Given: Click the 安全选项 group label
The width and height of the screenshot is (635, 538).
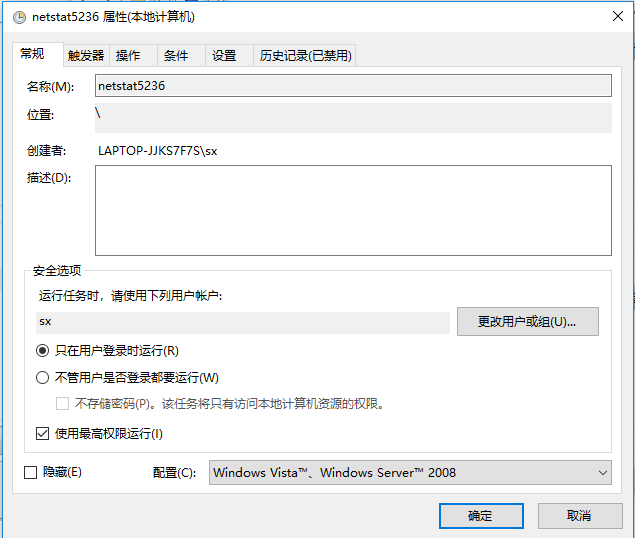Looking at the screenshot, I should pos(57,271).
